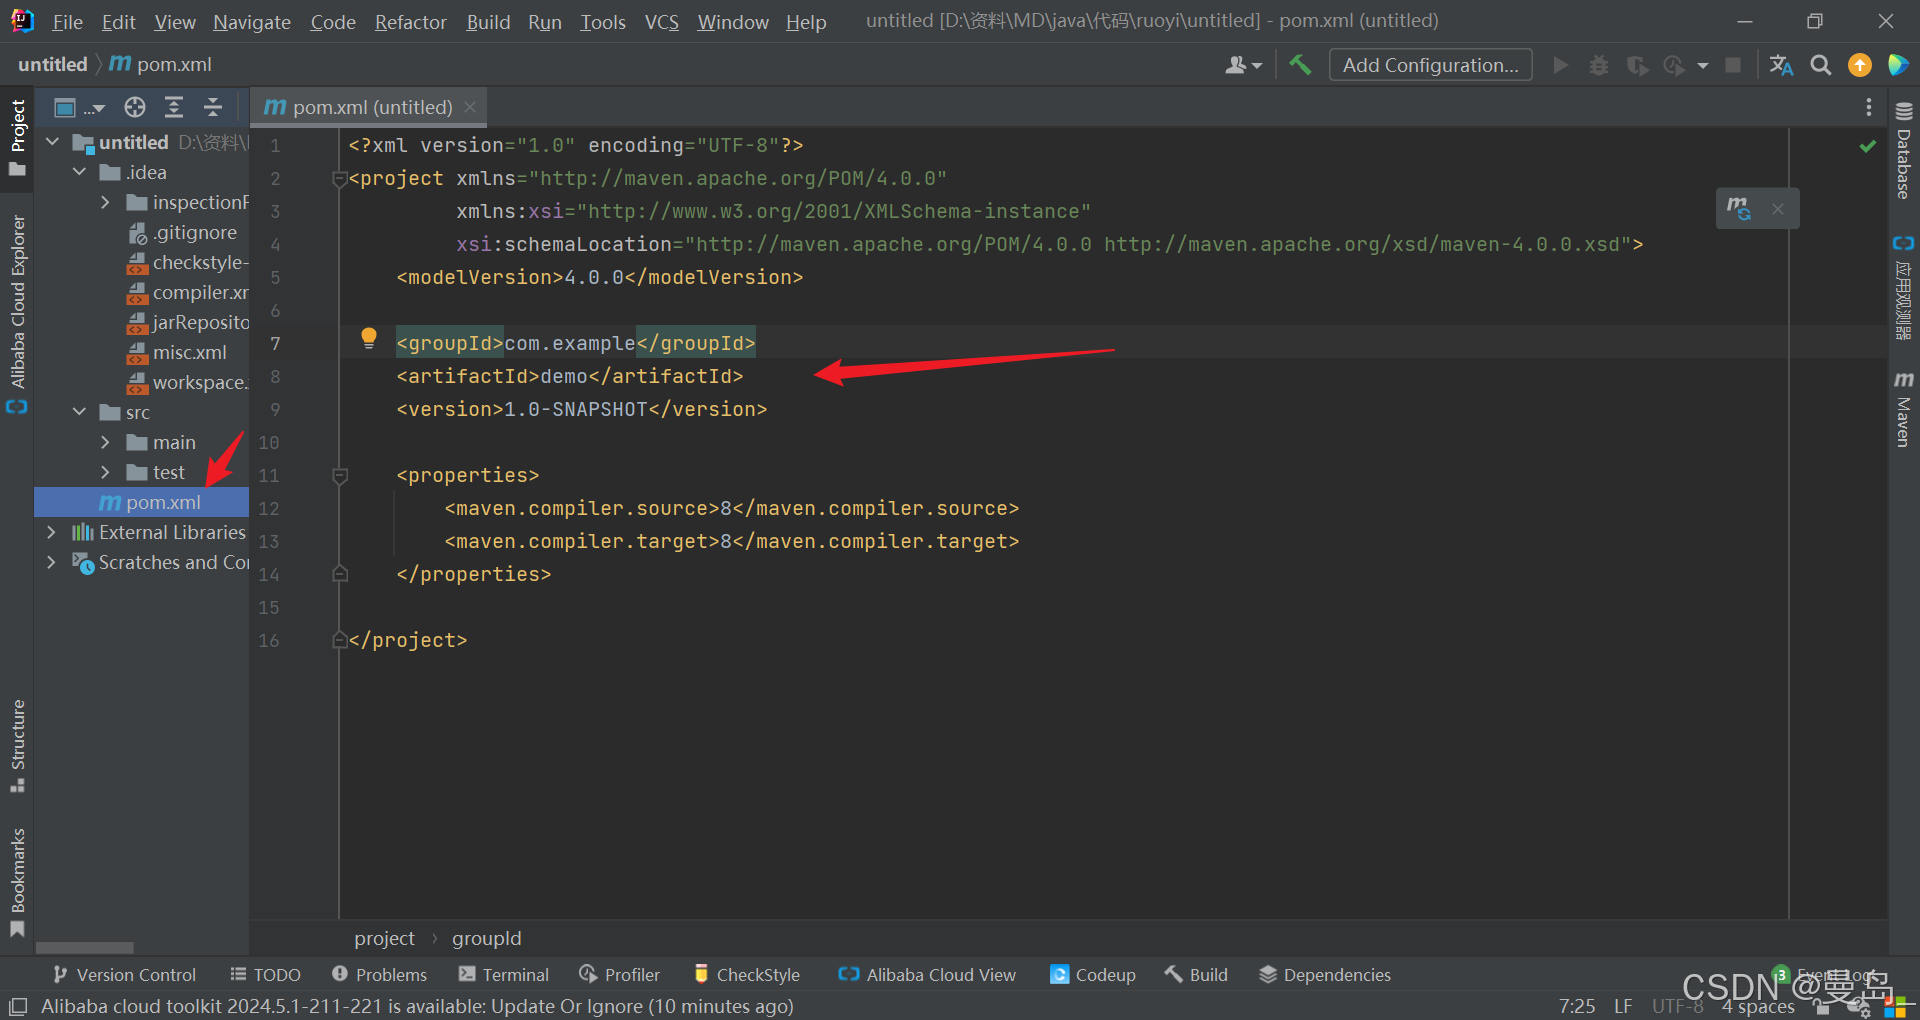Close the pom.xml editor tab

[470, 106]
